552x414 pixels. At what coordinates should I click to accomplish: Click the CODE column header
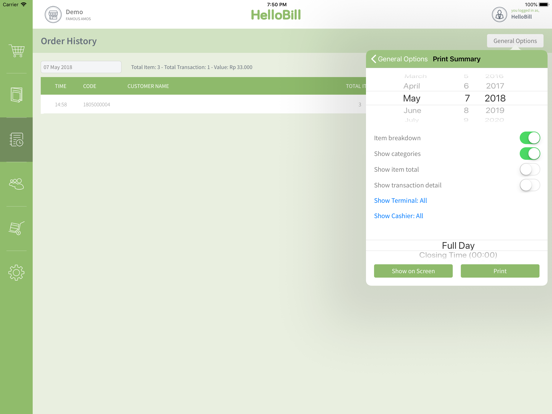click(89, 86)
